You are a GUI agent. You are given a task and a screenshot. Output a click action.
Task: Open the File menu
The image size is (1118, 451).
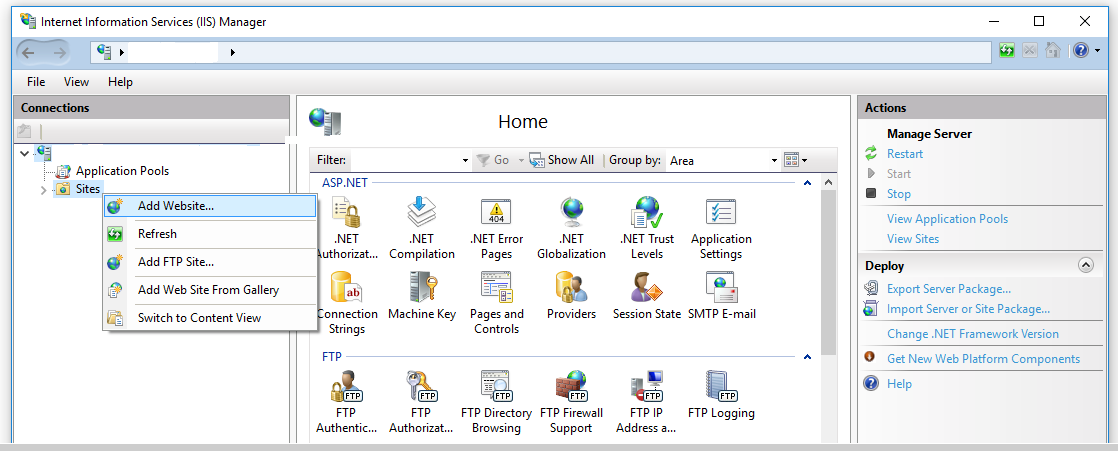(x=36, y=82)
